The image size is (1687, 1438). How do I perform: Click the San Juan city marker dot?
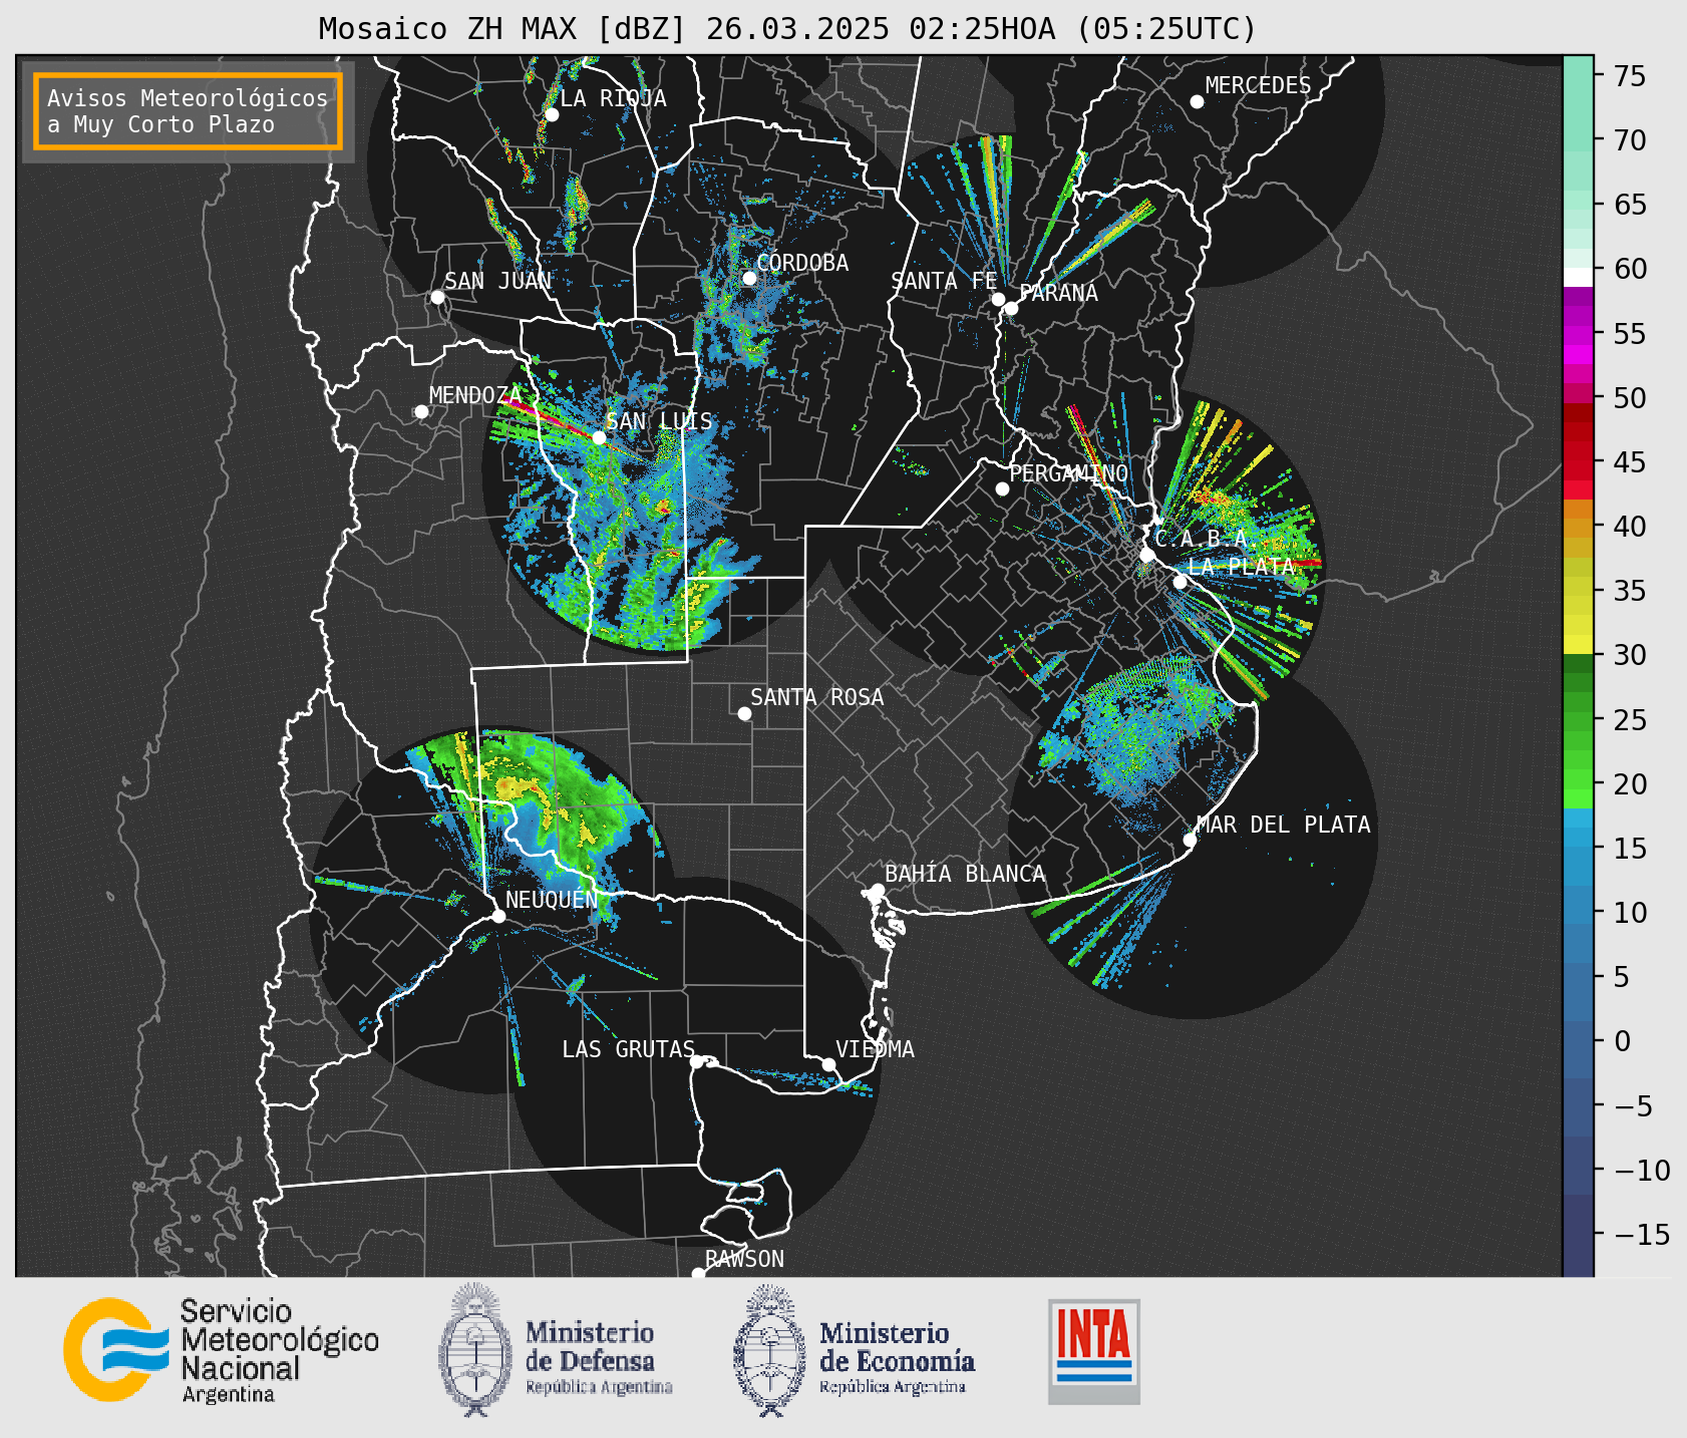coord(437,297)
